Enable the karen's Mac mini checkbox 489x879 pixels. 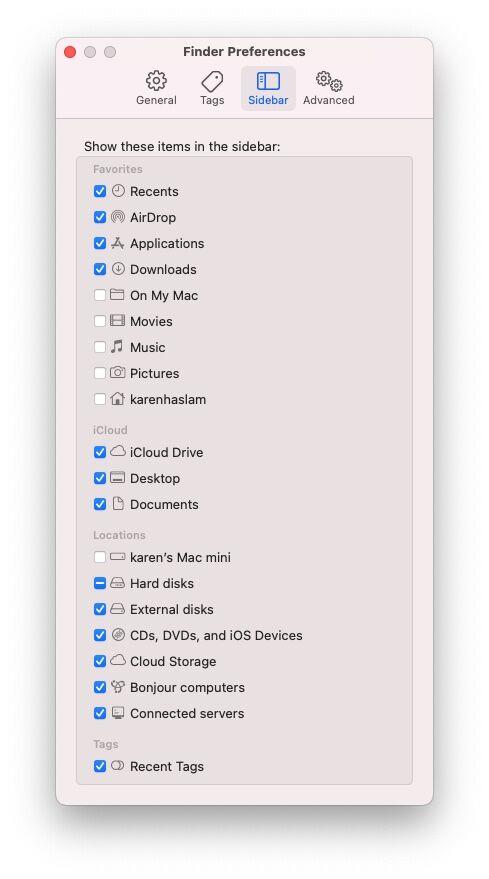click(100, 557)
